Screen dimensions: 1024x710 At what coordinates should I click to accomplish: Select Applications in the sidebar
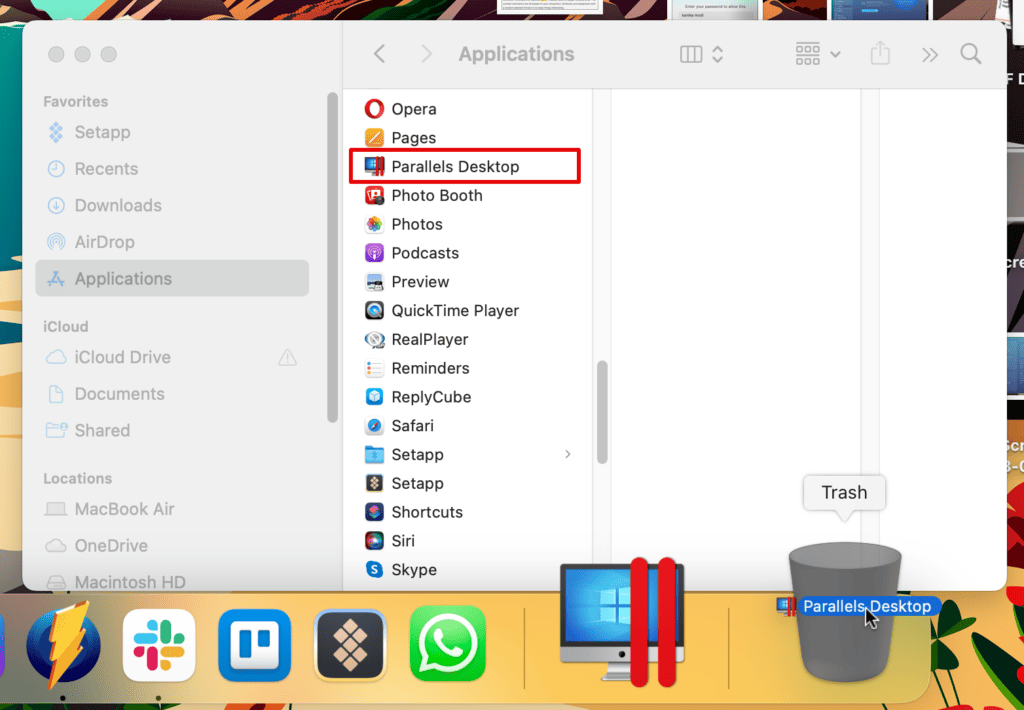point(172,278)
